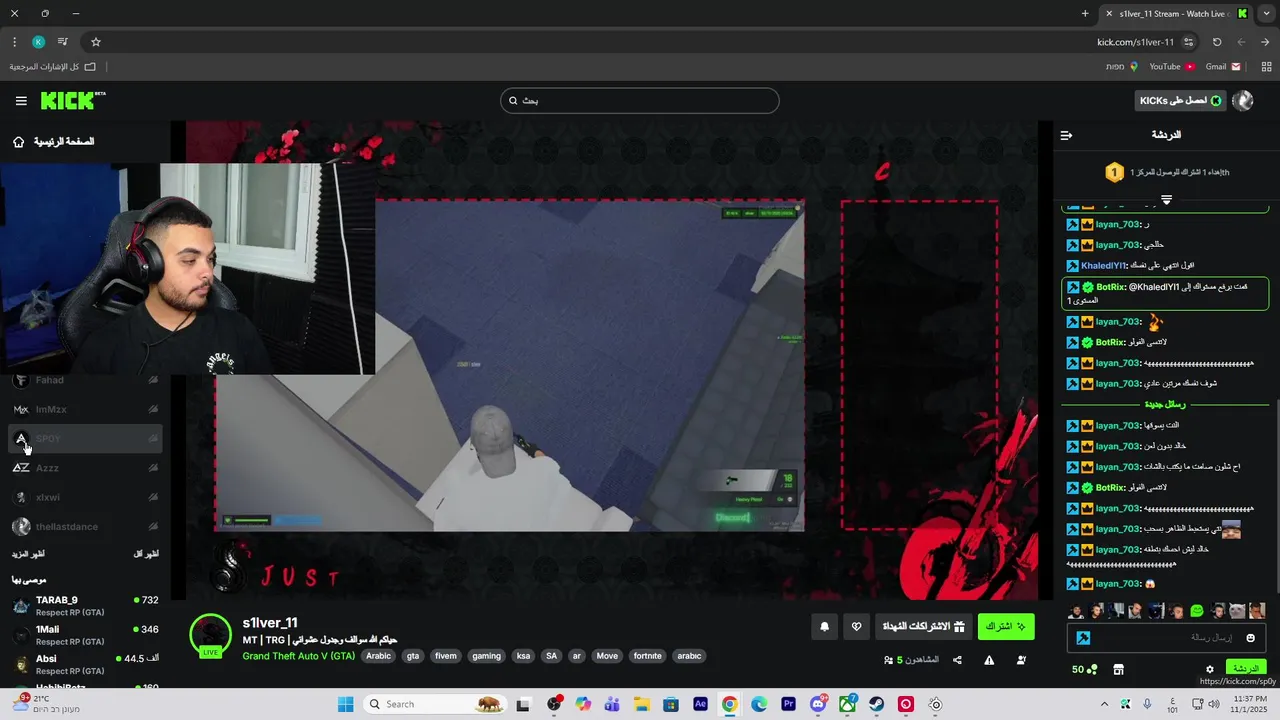The width and height of the screenshot is (1280, 720).
Task: Click the 50 channel points balance
Action: (x=1084, y=669)
